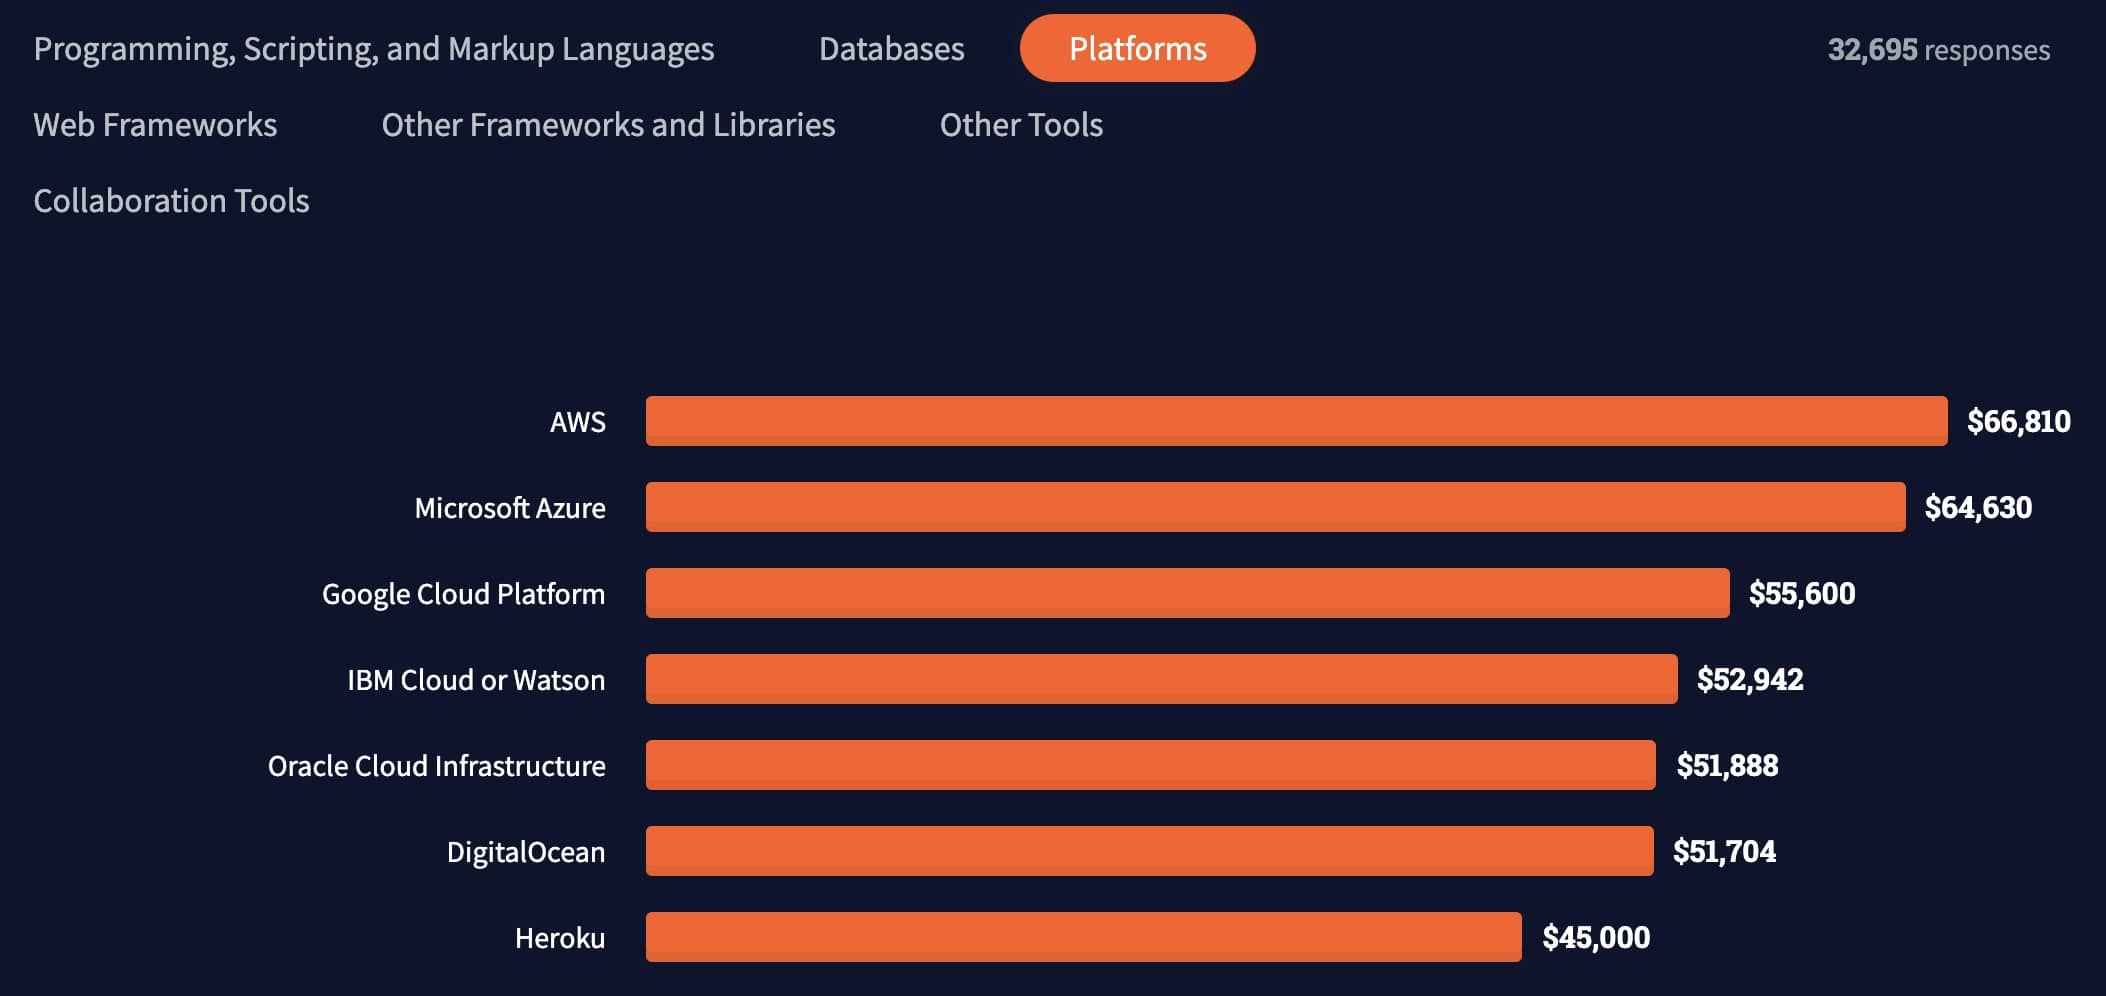Click the DigitalOcean bar
Image resolution: width=2106 pixels, height=996 pixels.
pos(1149,851)
